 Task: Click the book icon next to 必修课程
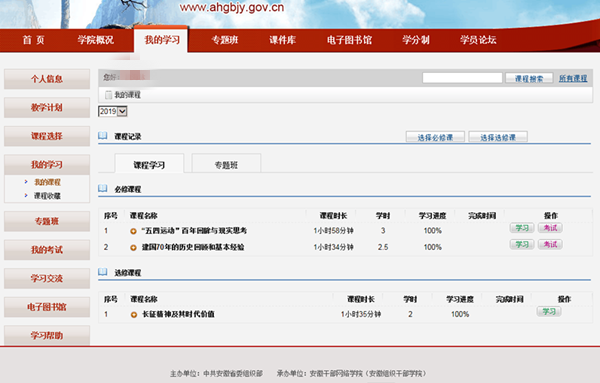103,188
